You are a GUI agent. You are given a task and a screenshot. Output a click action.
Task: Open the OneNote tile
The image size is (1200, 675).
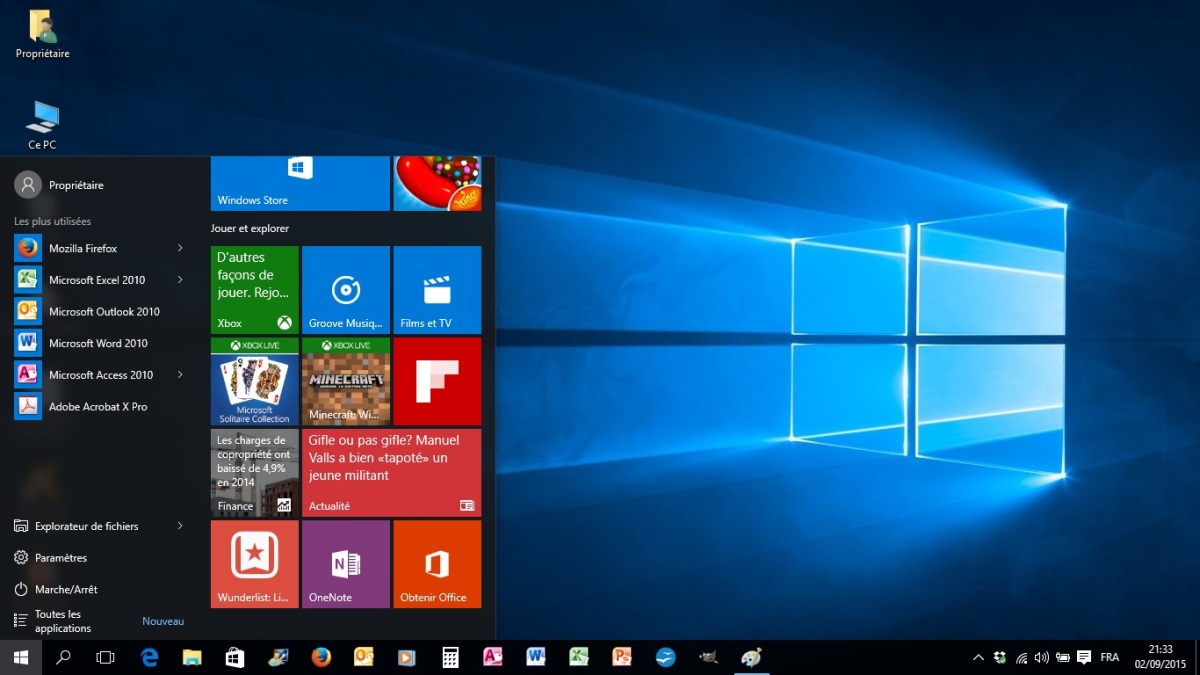[x=346, y=564]
